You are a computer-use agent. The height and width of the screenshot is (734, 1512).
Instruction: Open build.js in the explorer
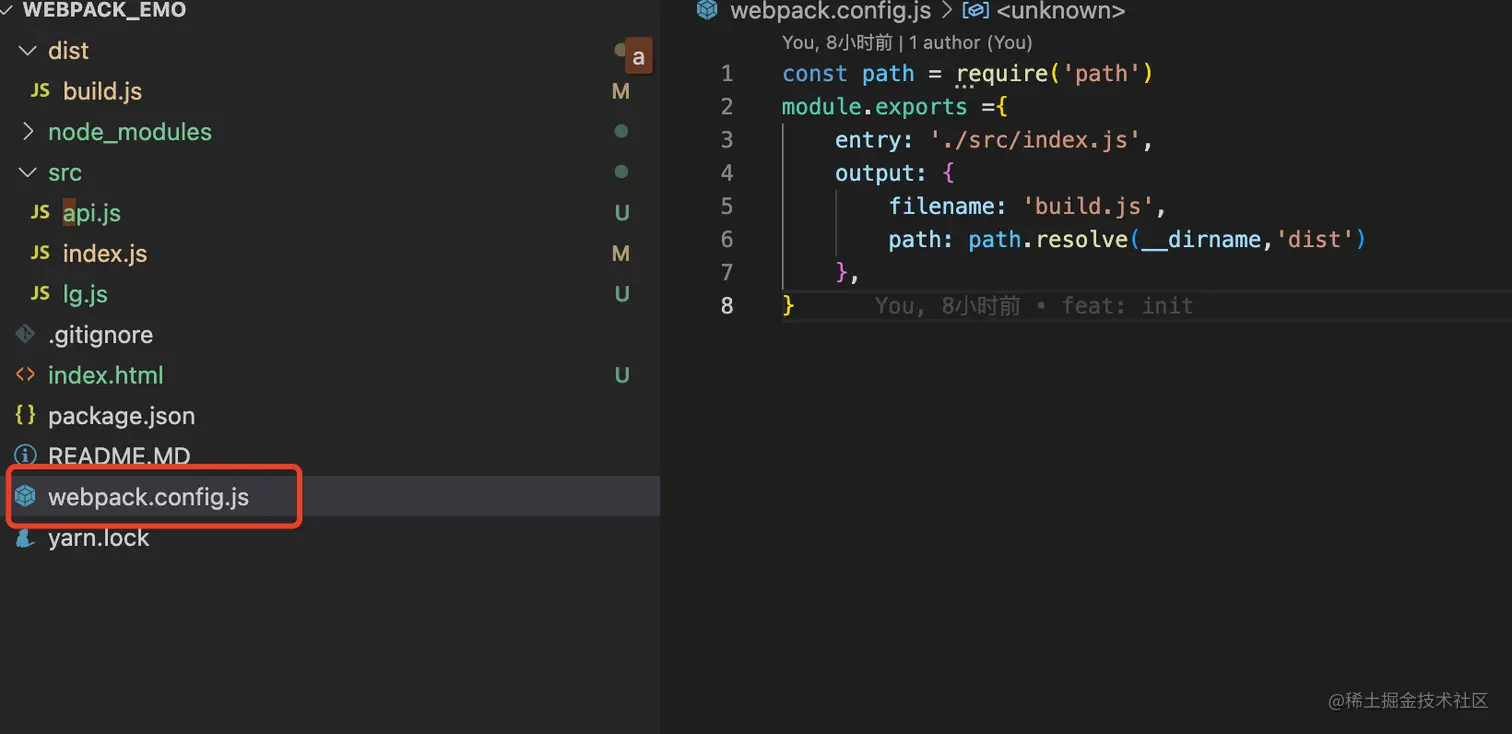click(x=102, y=91)
